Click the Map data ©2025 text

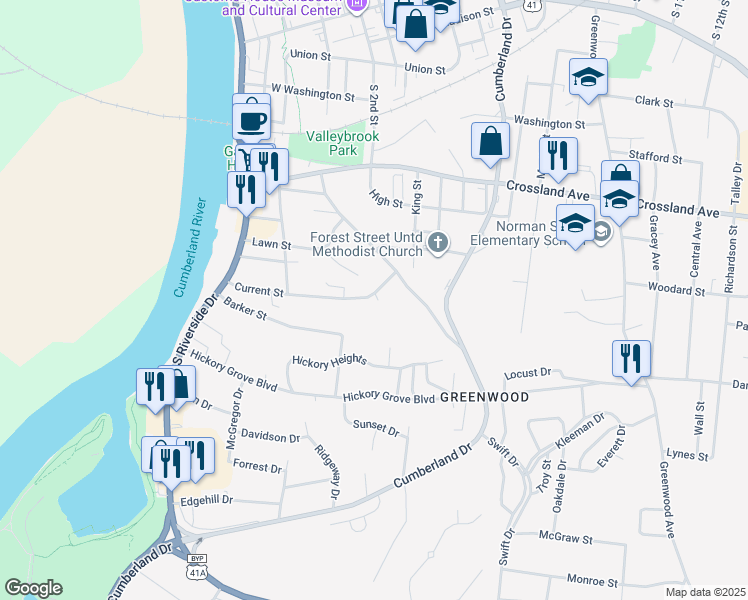pyautogui.click(x=705, y=593)
